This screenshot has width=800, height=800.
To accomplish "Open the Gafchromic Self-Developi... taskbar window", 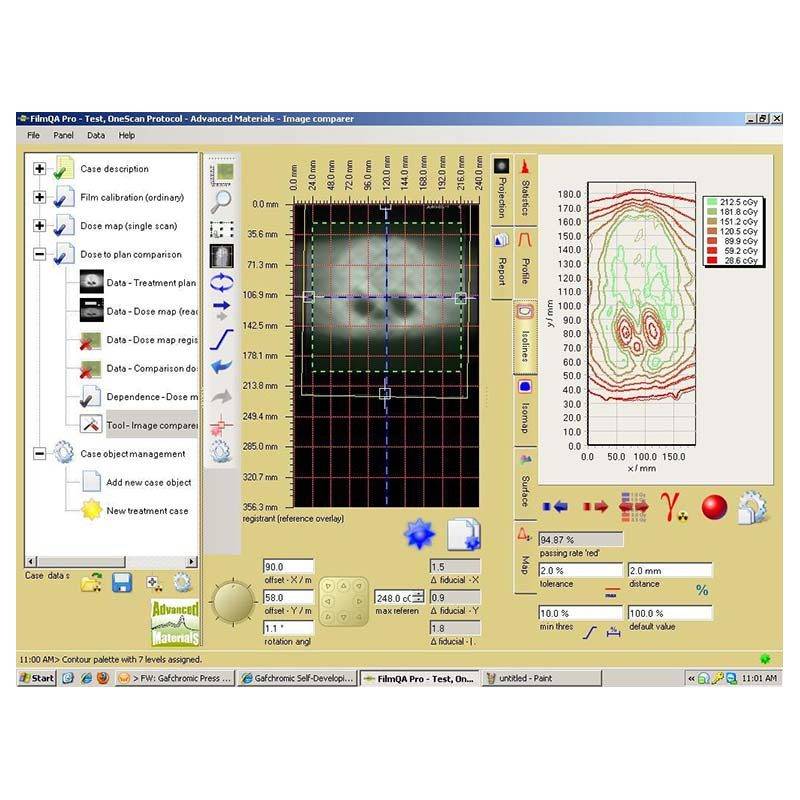I will point(297,678).
